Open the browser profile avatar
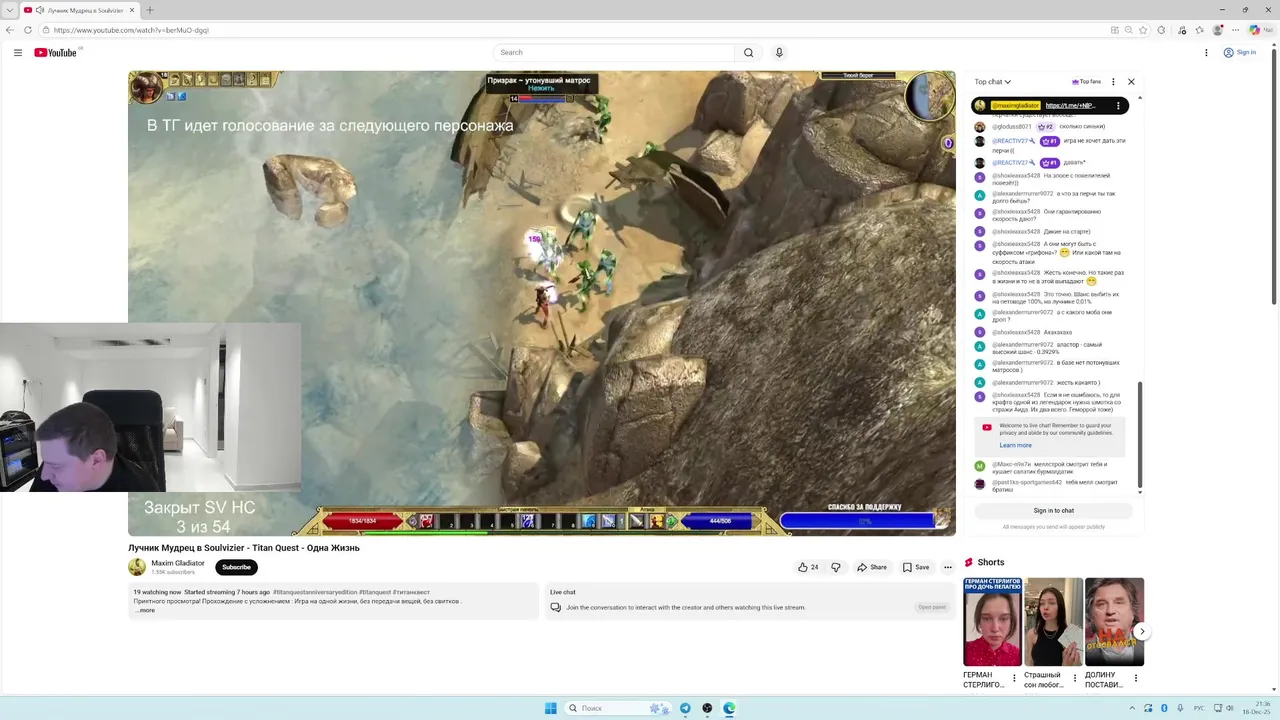 (1218, 30)
